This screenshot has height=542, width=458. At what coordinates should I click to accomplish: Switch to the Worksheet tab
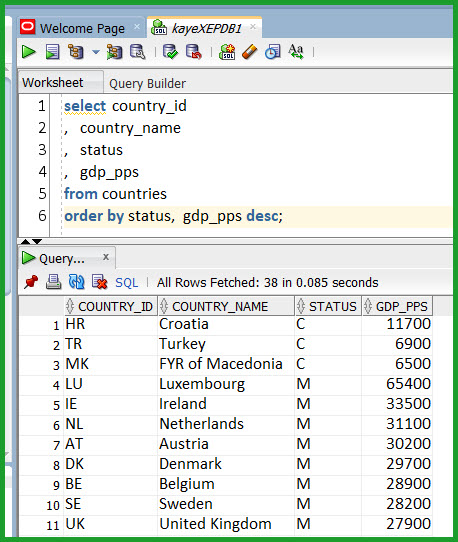tap(53, 83)
